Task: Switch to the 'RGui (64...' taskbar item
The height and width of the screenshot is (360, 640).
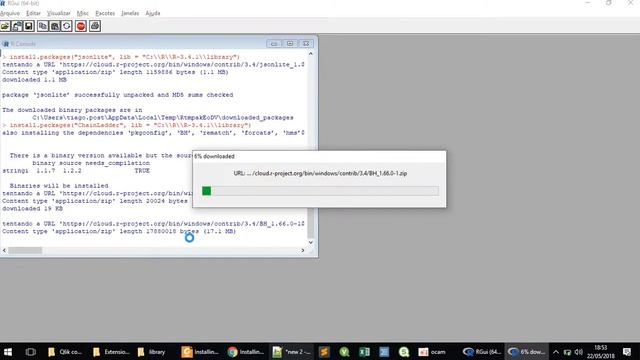Action: 482,351
